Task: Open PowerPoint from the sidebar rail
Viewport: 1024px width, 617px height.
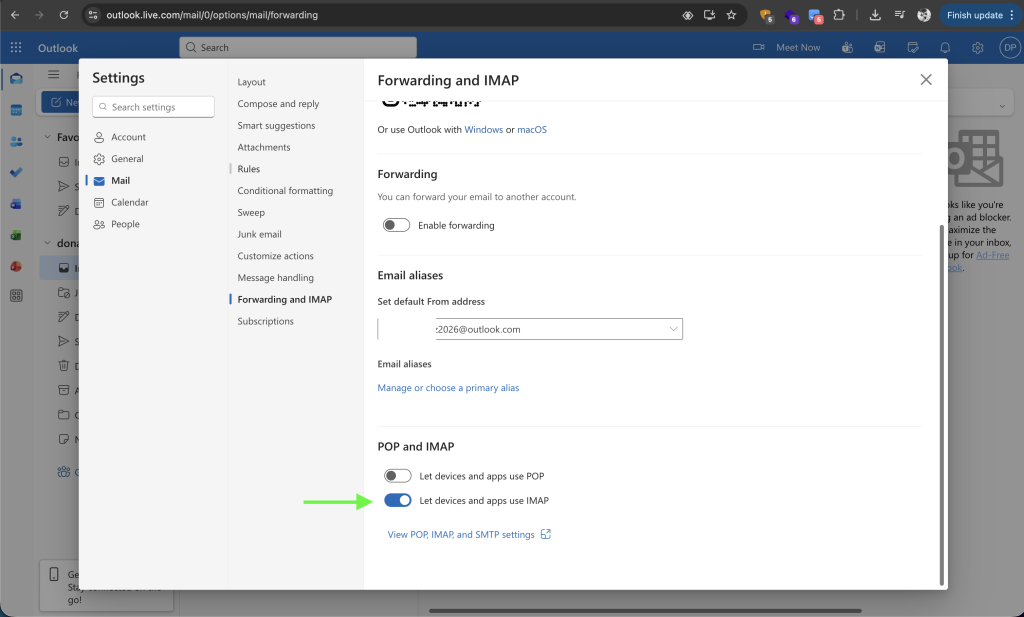Action: [x=15, y=264]
